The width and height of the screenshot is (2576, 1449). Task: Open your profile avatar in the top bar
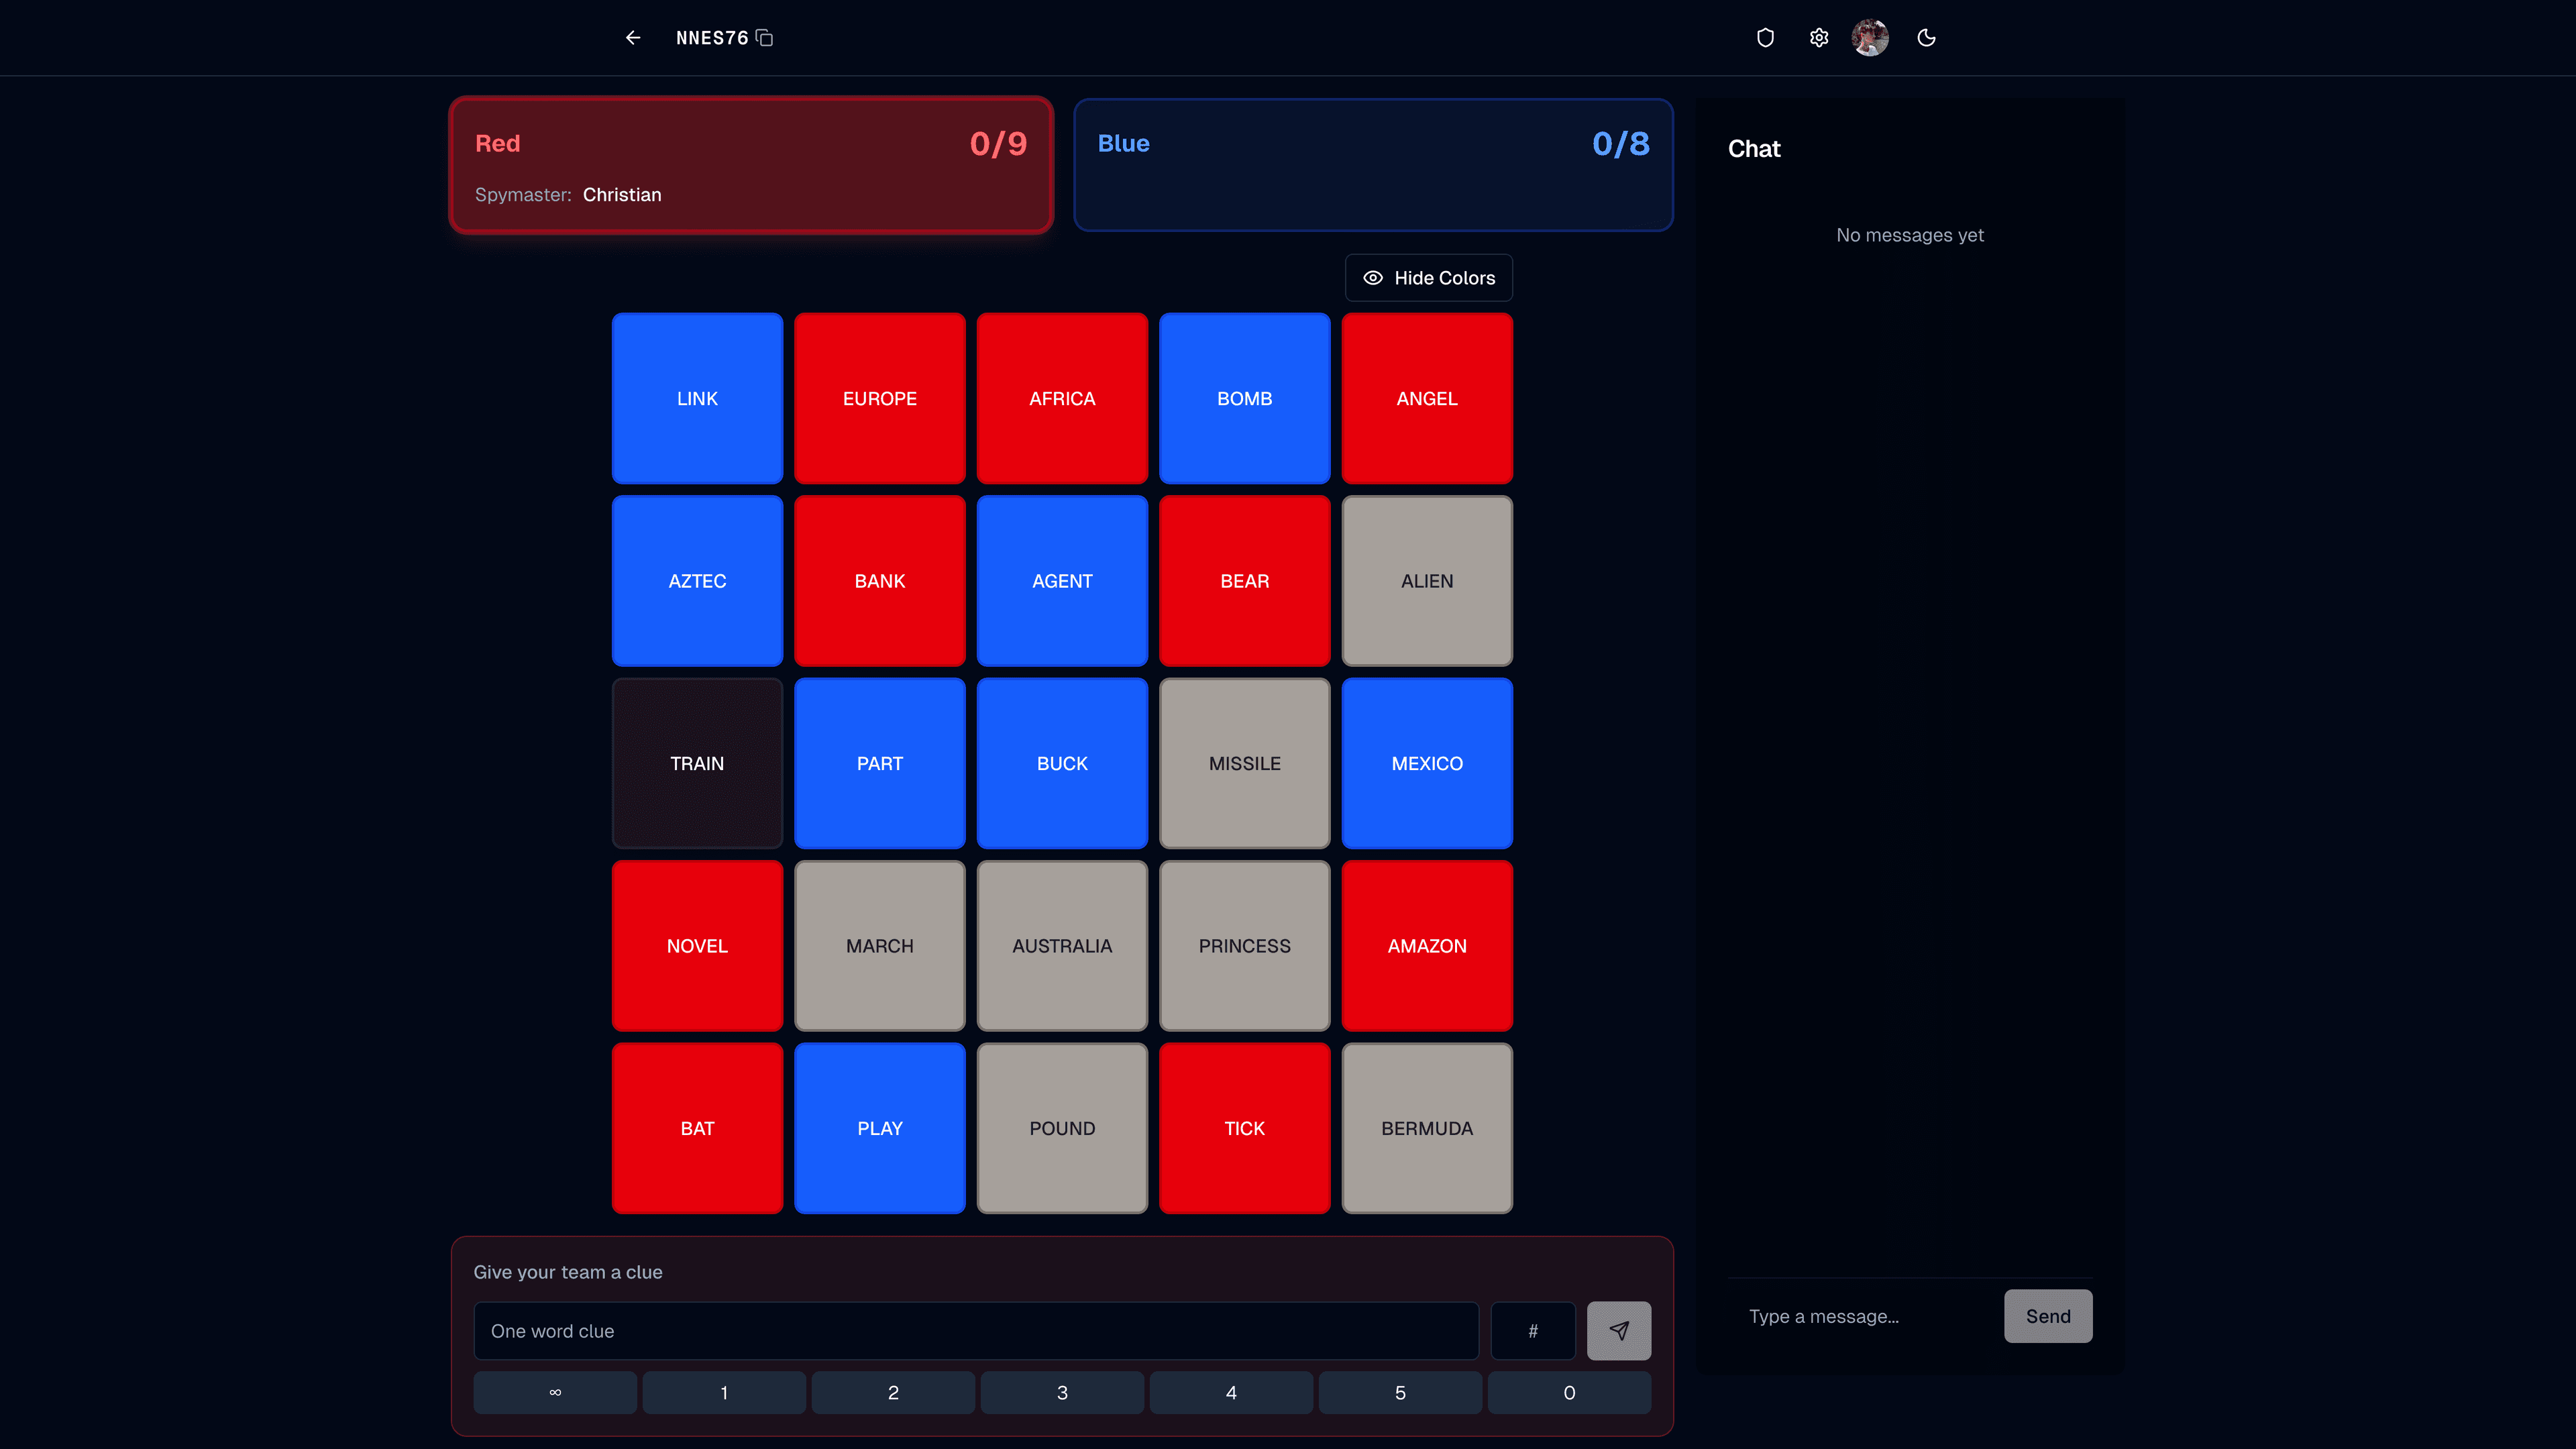(x=1870, y=37)
